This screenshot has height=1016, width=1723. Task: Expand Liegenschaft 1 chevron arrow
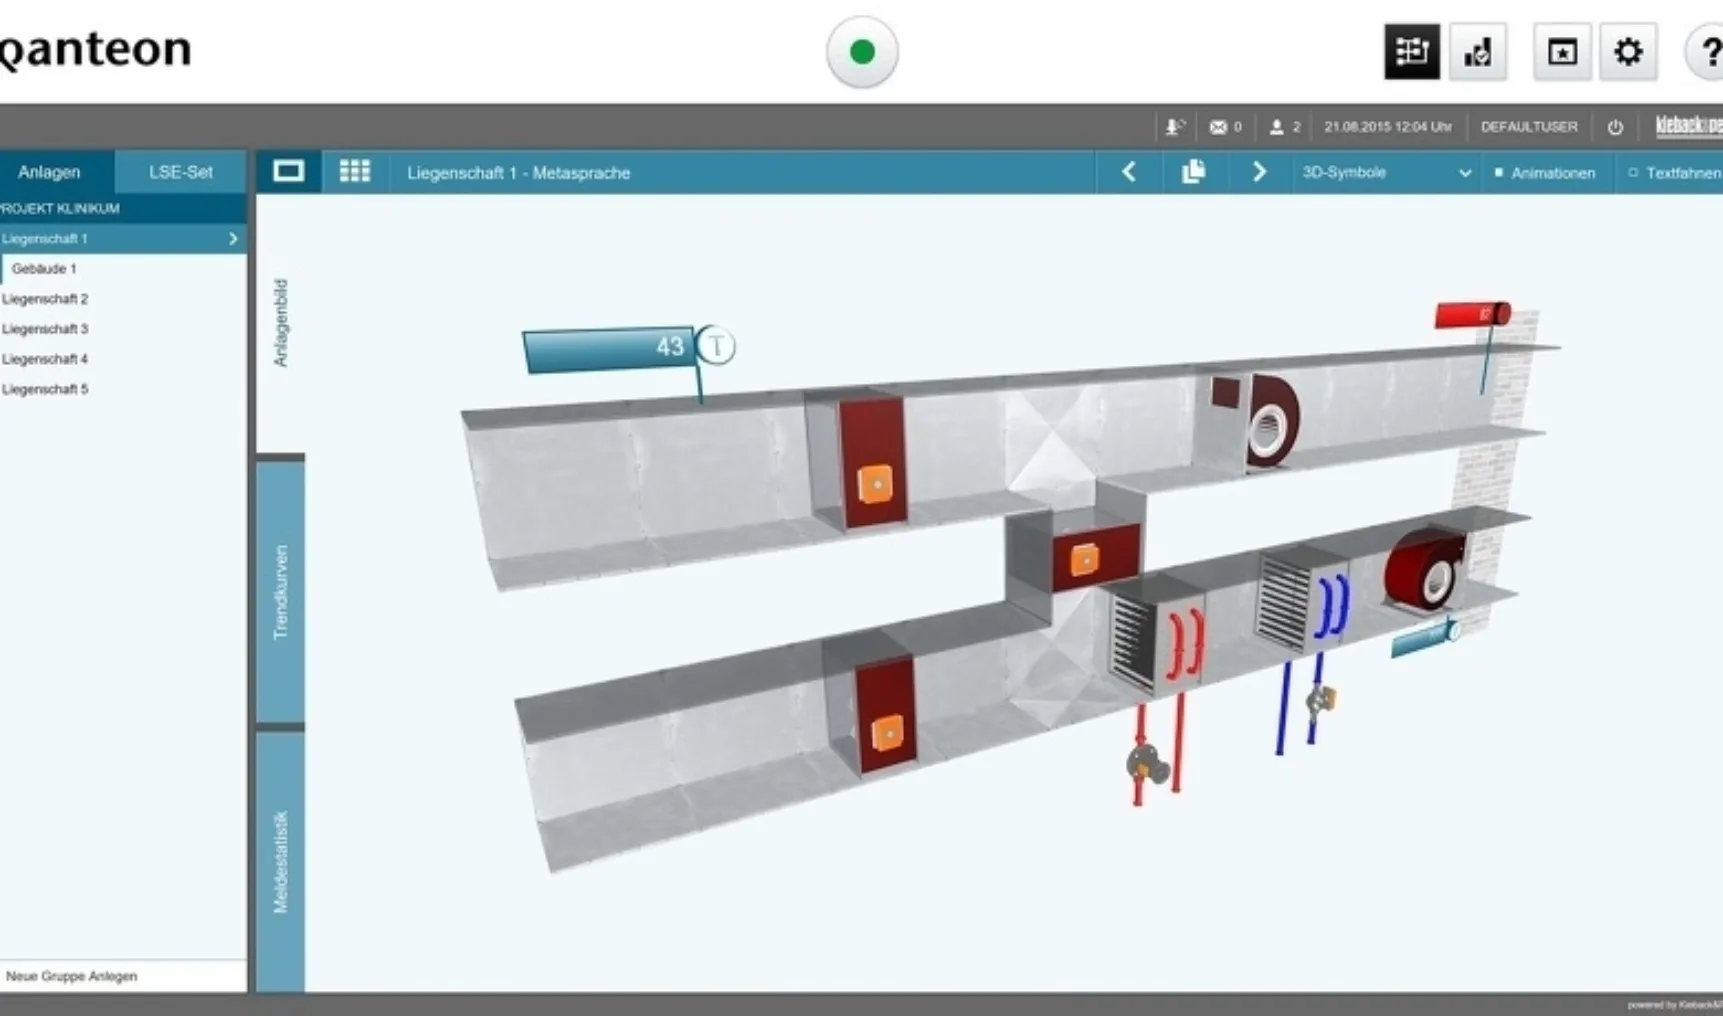coord(233,239)
